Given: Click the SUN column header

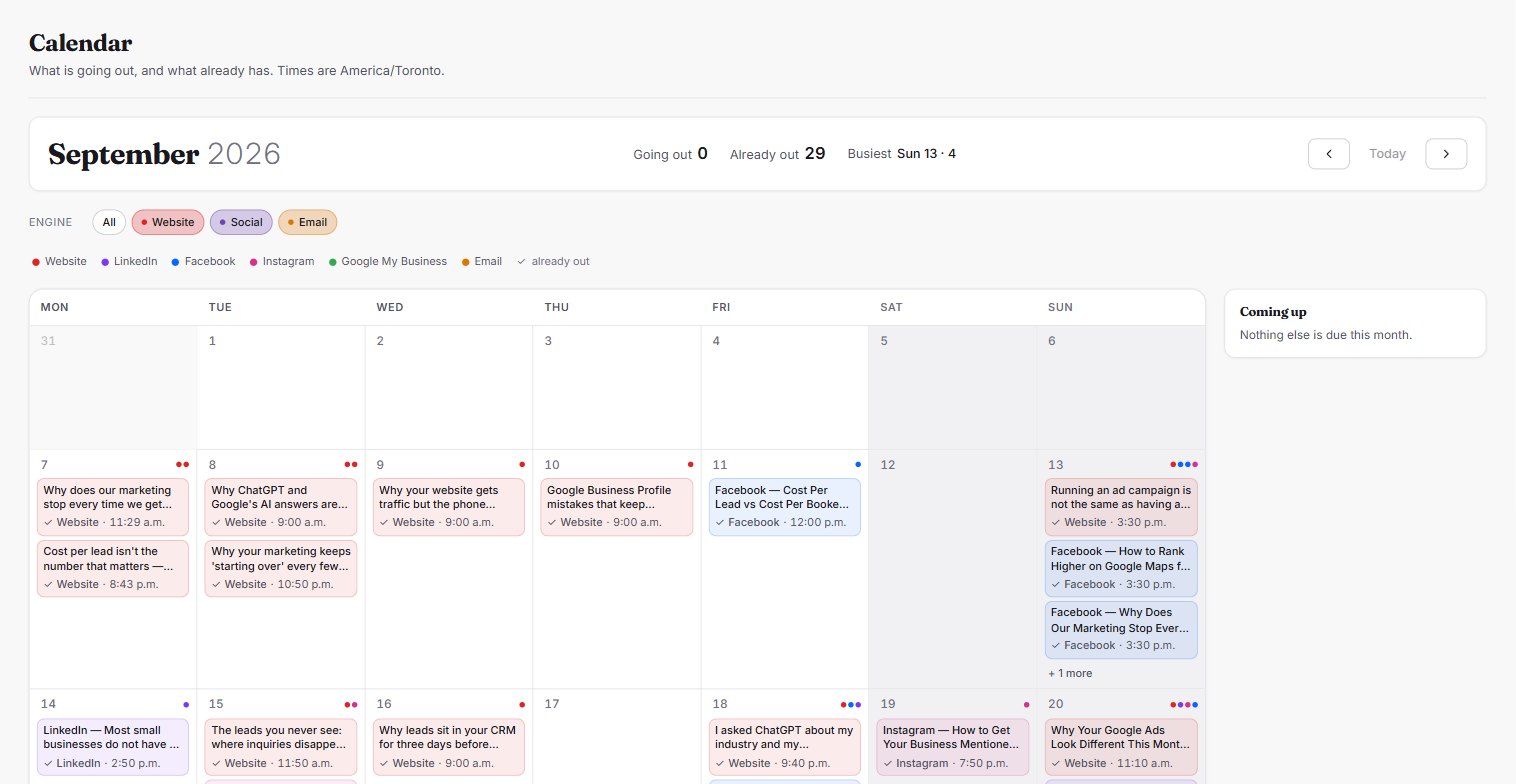Looking at the screenshot, I should point(1060,307).
